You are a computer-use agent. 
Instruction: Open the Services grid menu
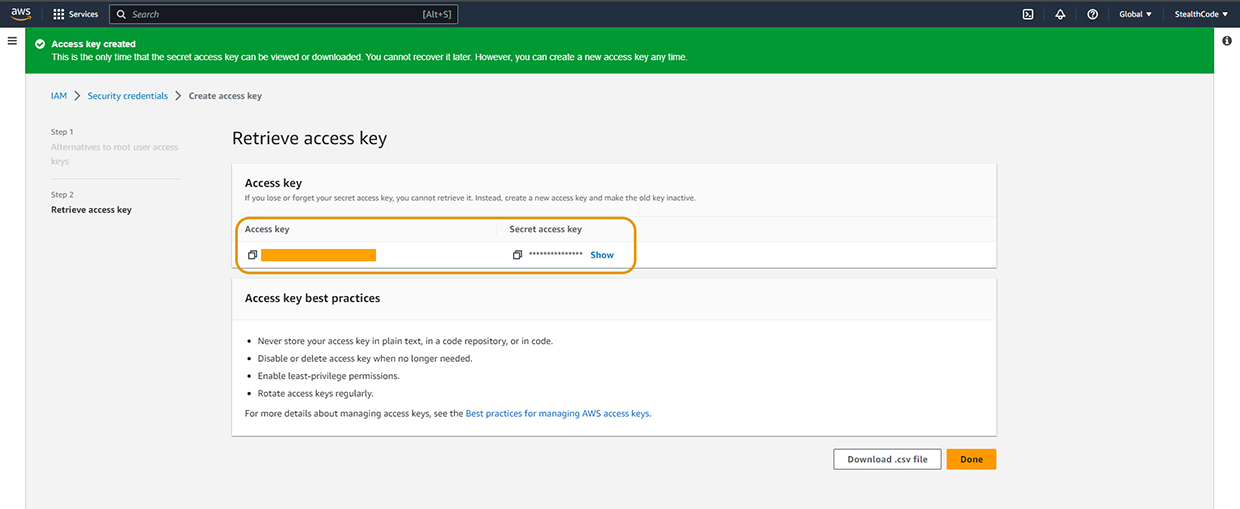tap(76, 14)
